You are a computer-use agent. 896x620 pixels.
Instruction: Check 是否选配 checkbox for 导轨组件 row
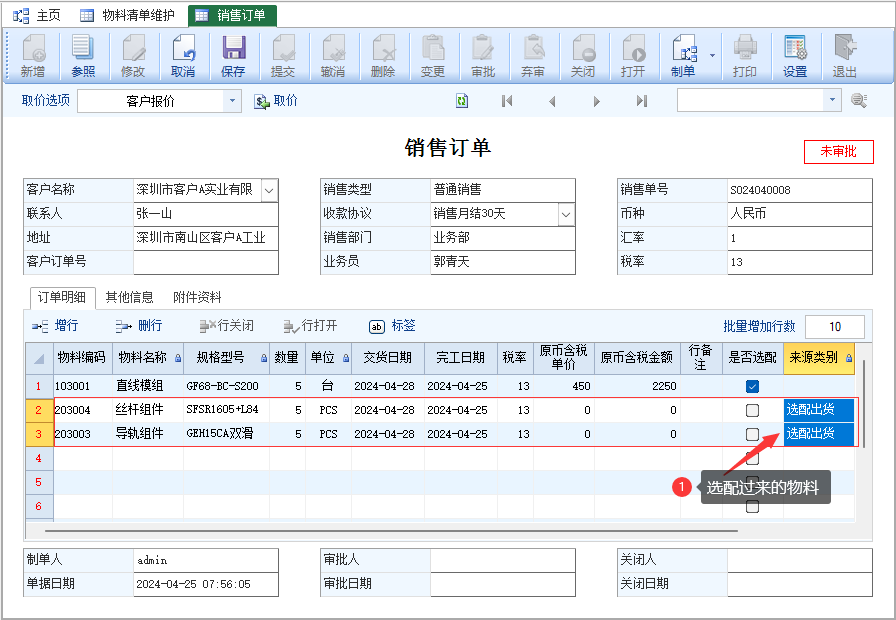point(753,434)
